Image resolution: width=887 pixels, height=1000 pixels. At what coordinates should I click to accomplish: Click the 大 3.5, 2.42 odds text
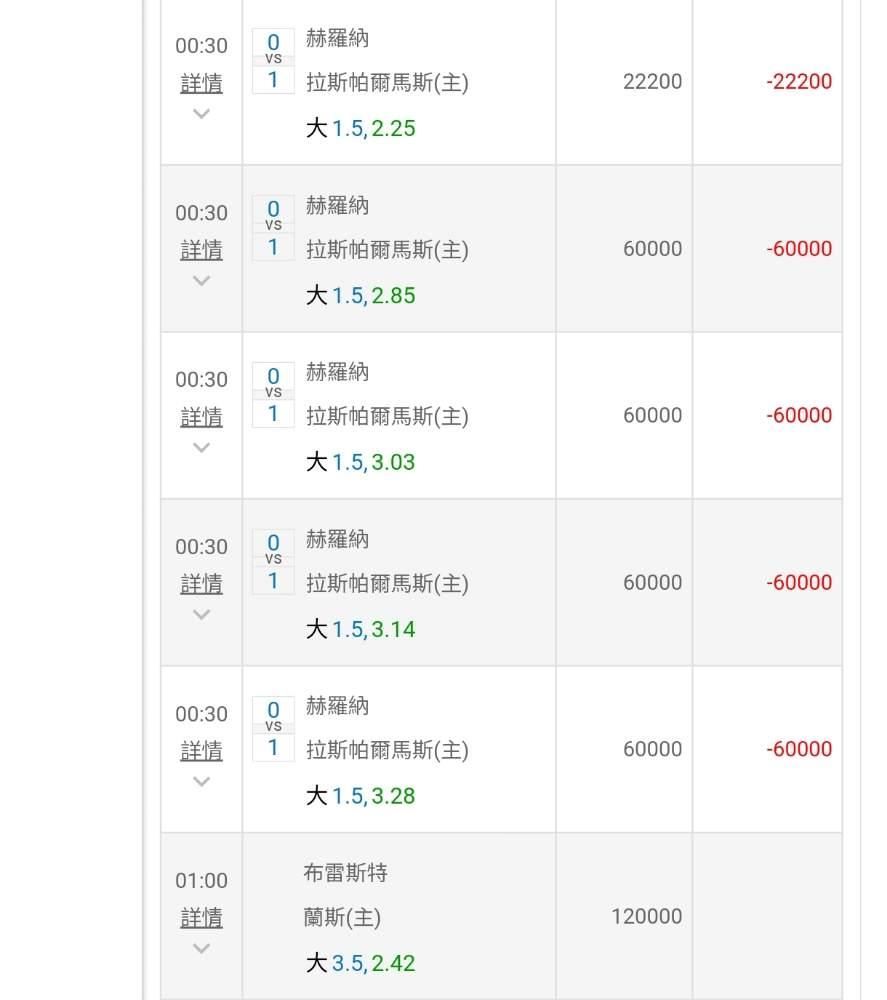[x=360, y=964]
